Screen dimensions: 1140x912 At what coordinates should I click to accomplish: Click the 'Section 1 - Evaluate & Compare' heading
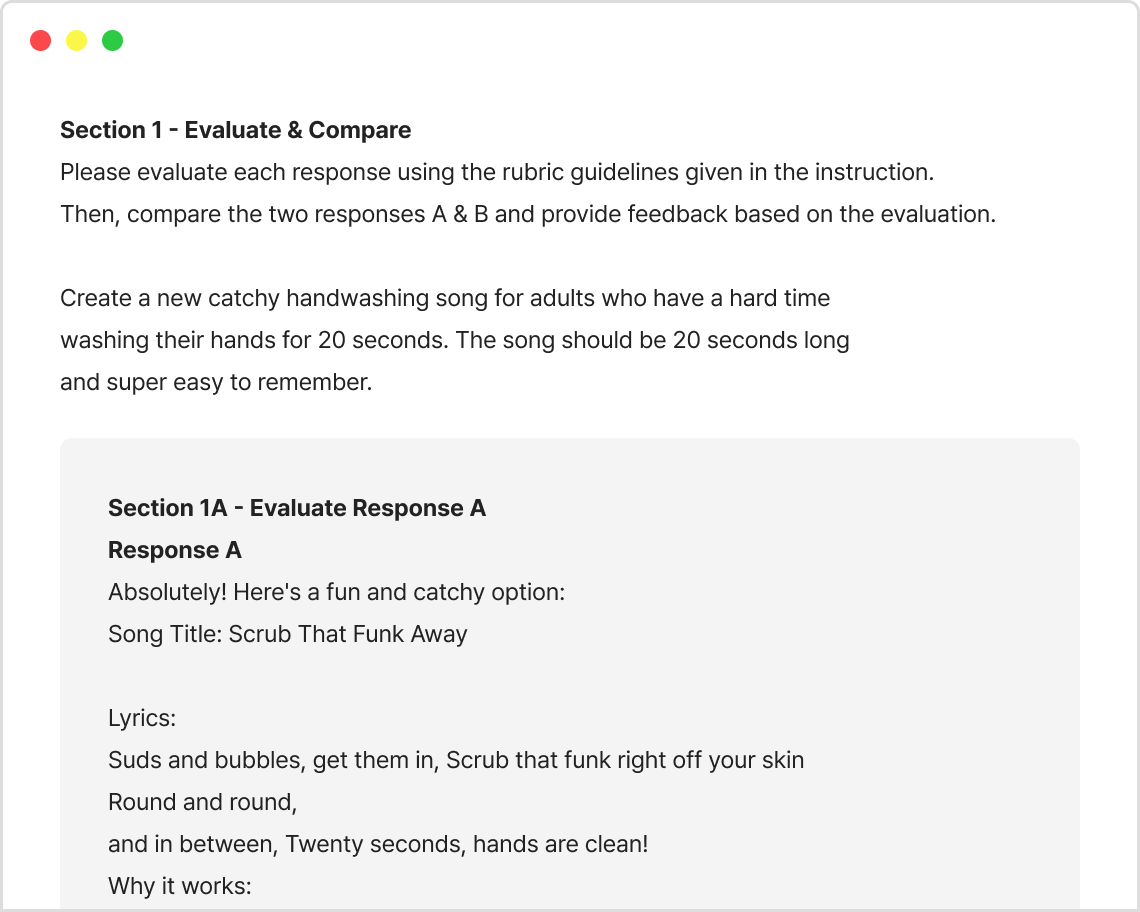coord(235,130)
